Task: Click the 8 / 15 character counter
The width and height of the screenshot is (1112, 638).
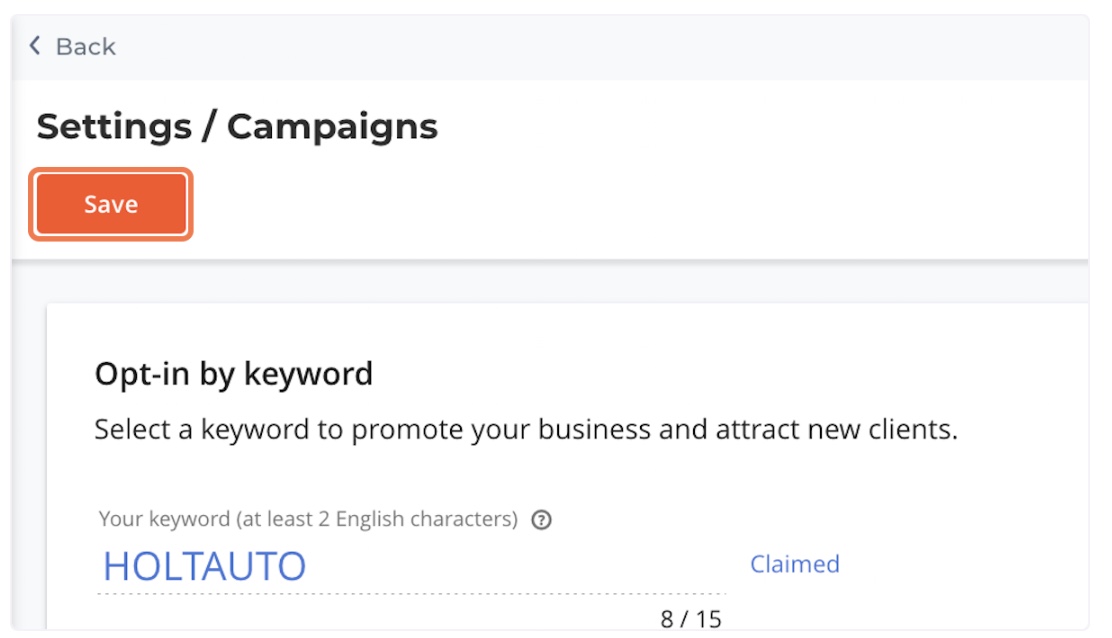Action: click(691, 619)
